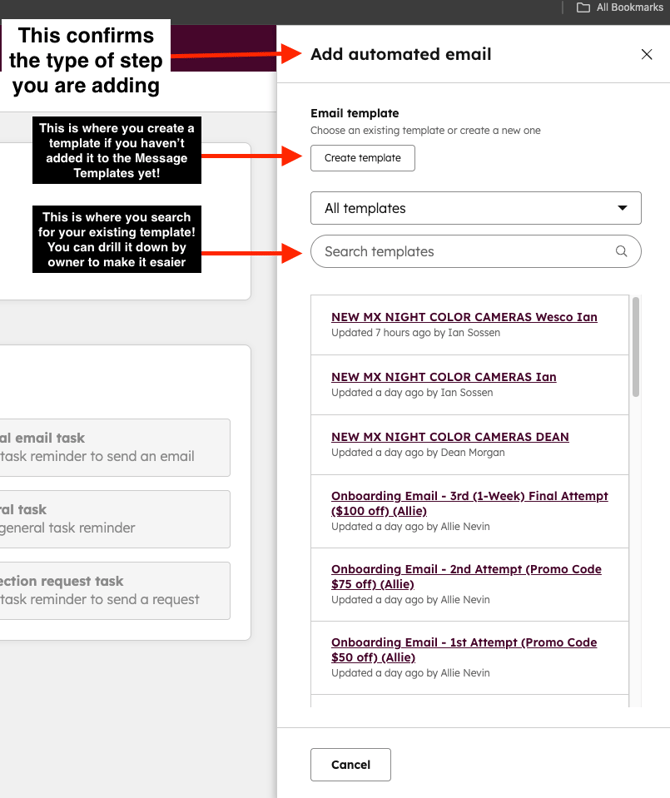Open the All templates dropdown
Image resolution: width=670 pixels, height=798 pixels.
[x=475, y=209]
